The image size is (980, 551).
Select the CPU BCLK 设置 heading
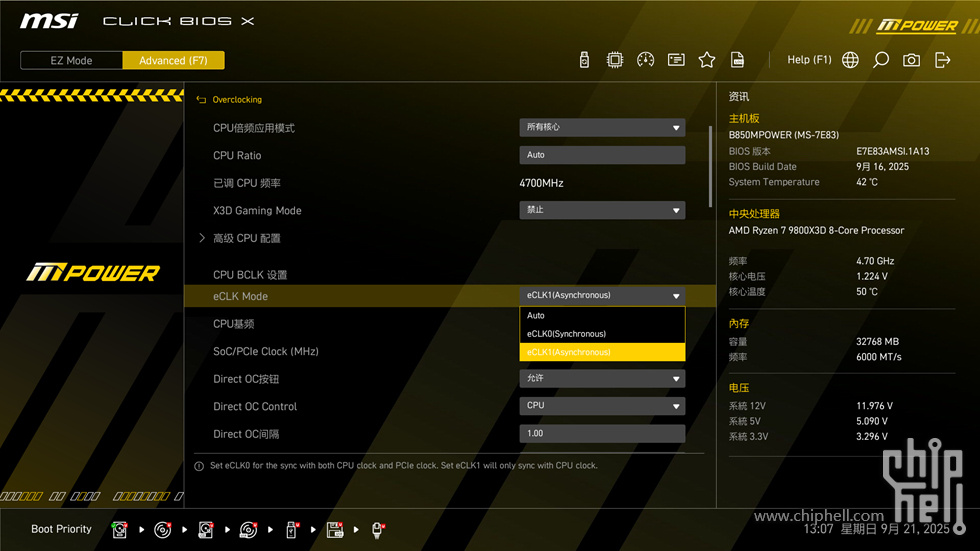[x=250, y=275]
